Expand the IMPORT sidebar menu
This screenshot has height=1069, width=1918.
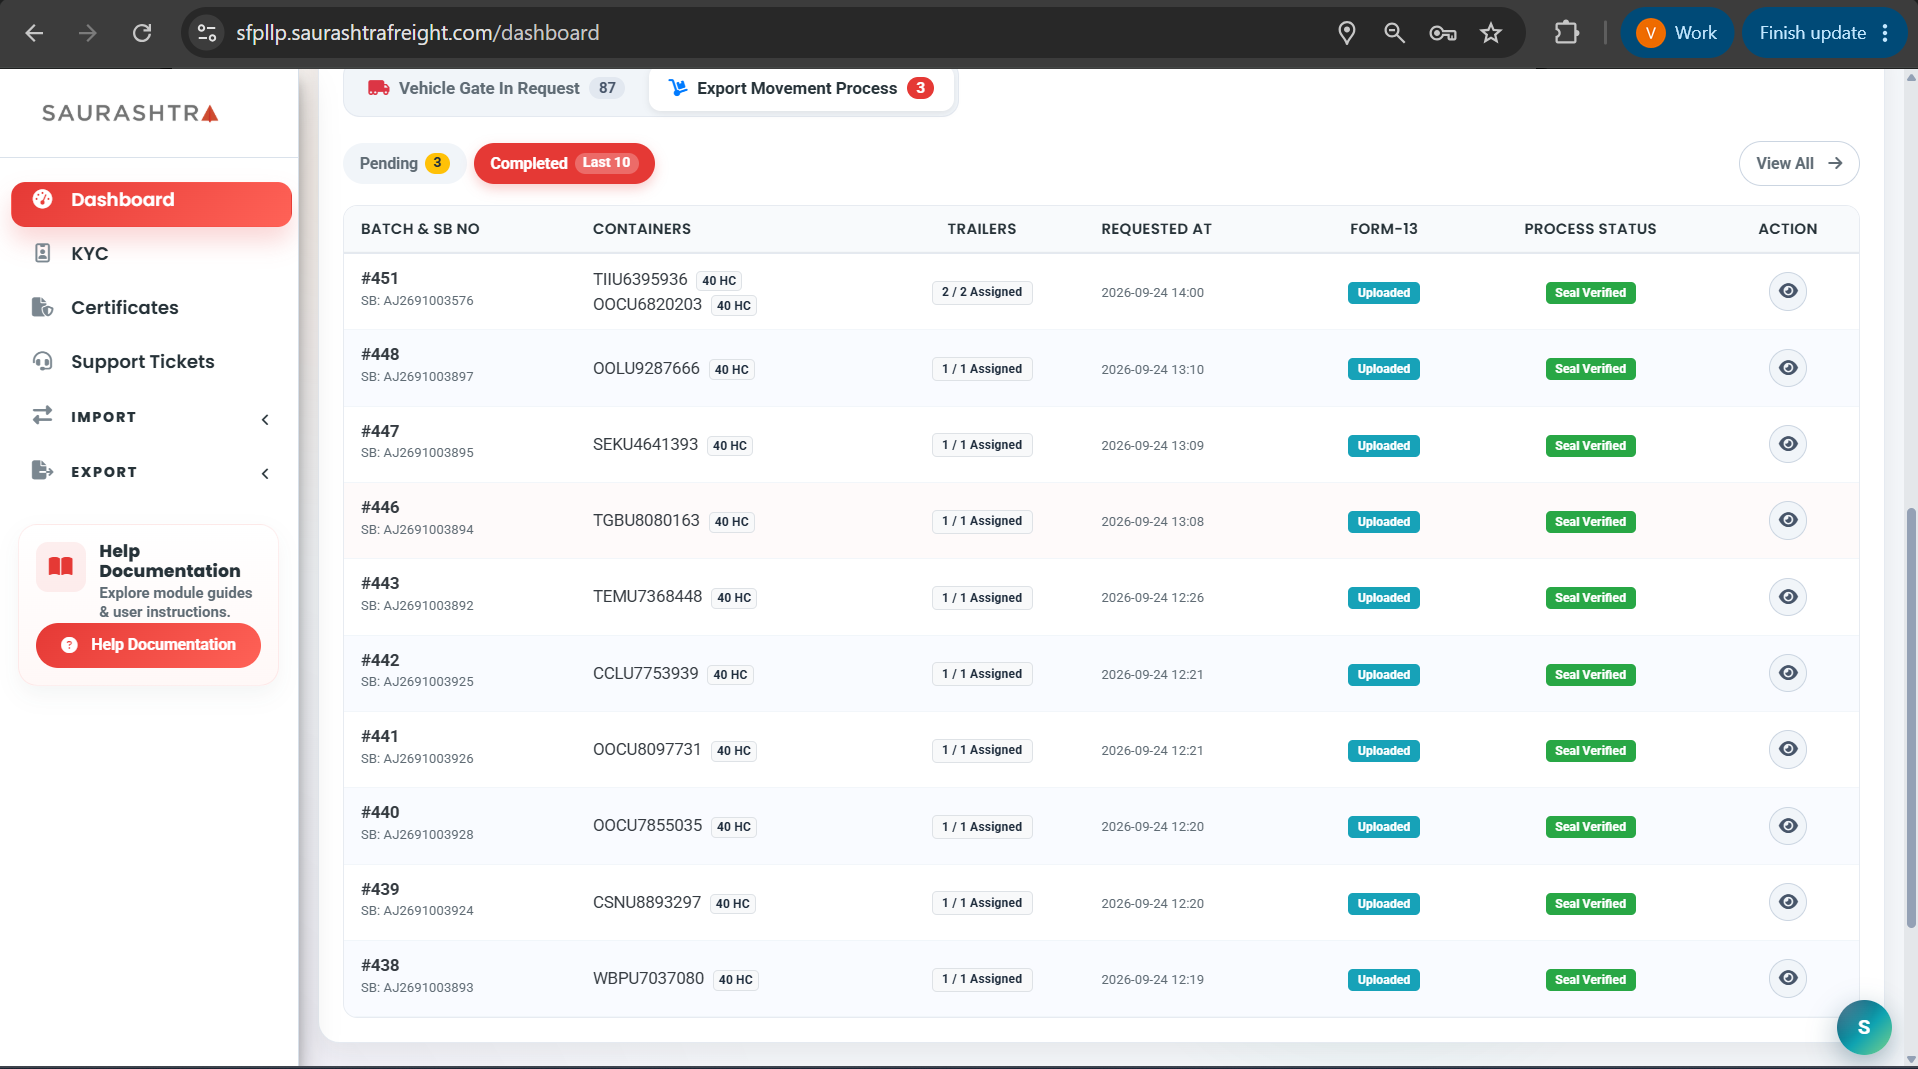tap(151, 417)
